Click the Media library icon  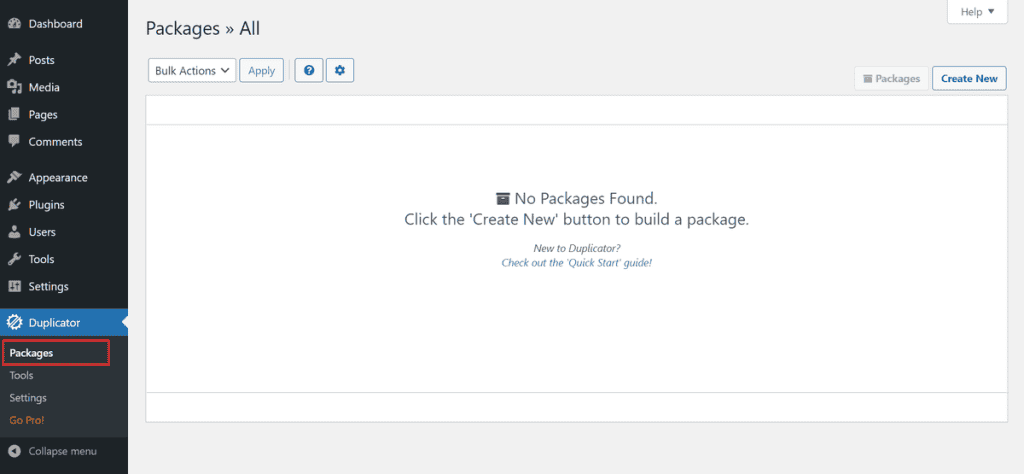[x=14, y=87]
